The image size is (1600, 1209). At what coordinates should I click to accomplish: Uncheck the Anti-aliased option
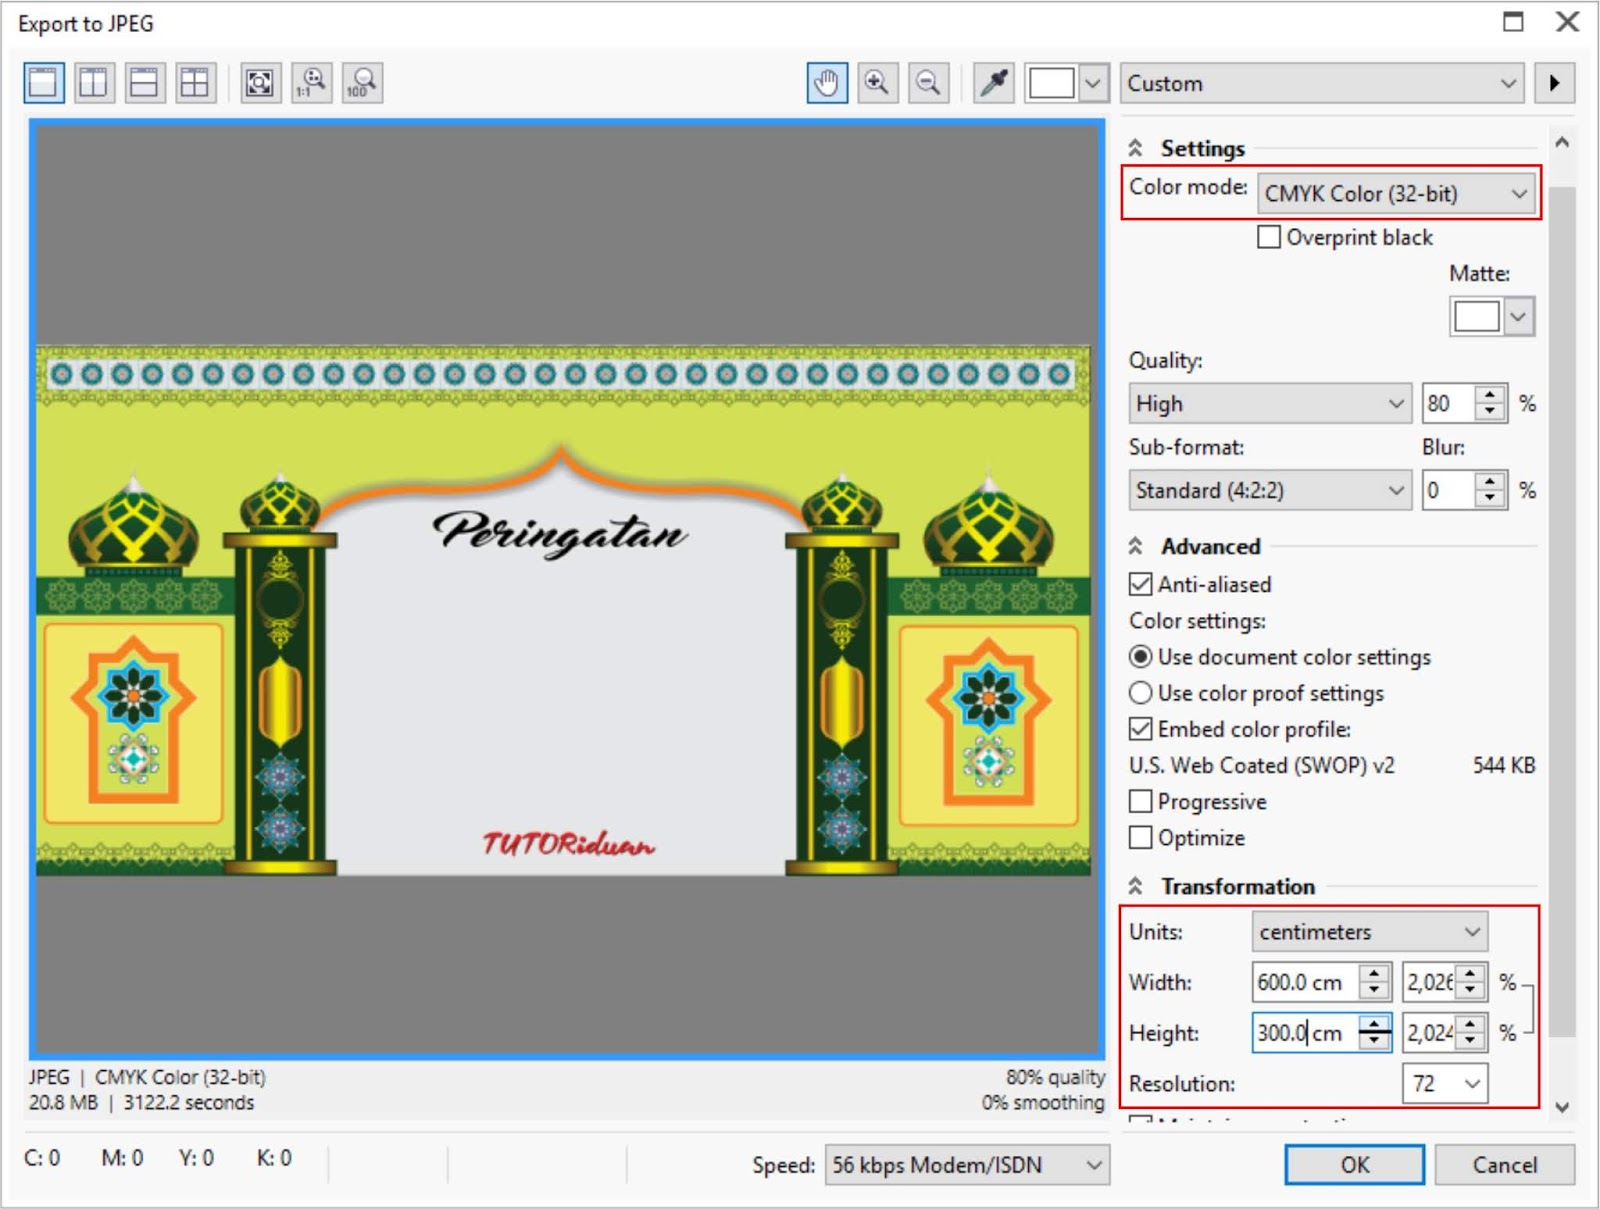[1140, 584]
